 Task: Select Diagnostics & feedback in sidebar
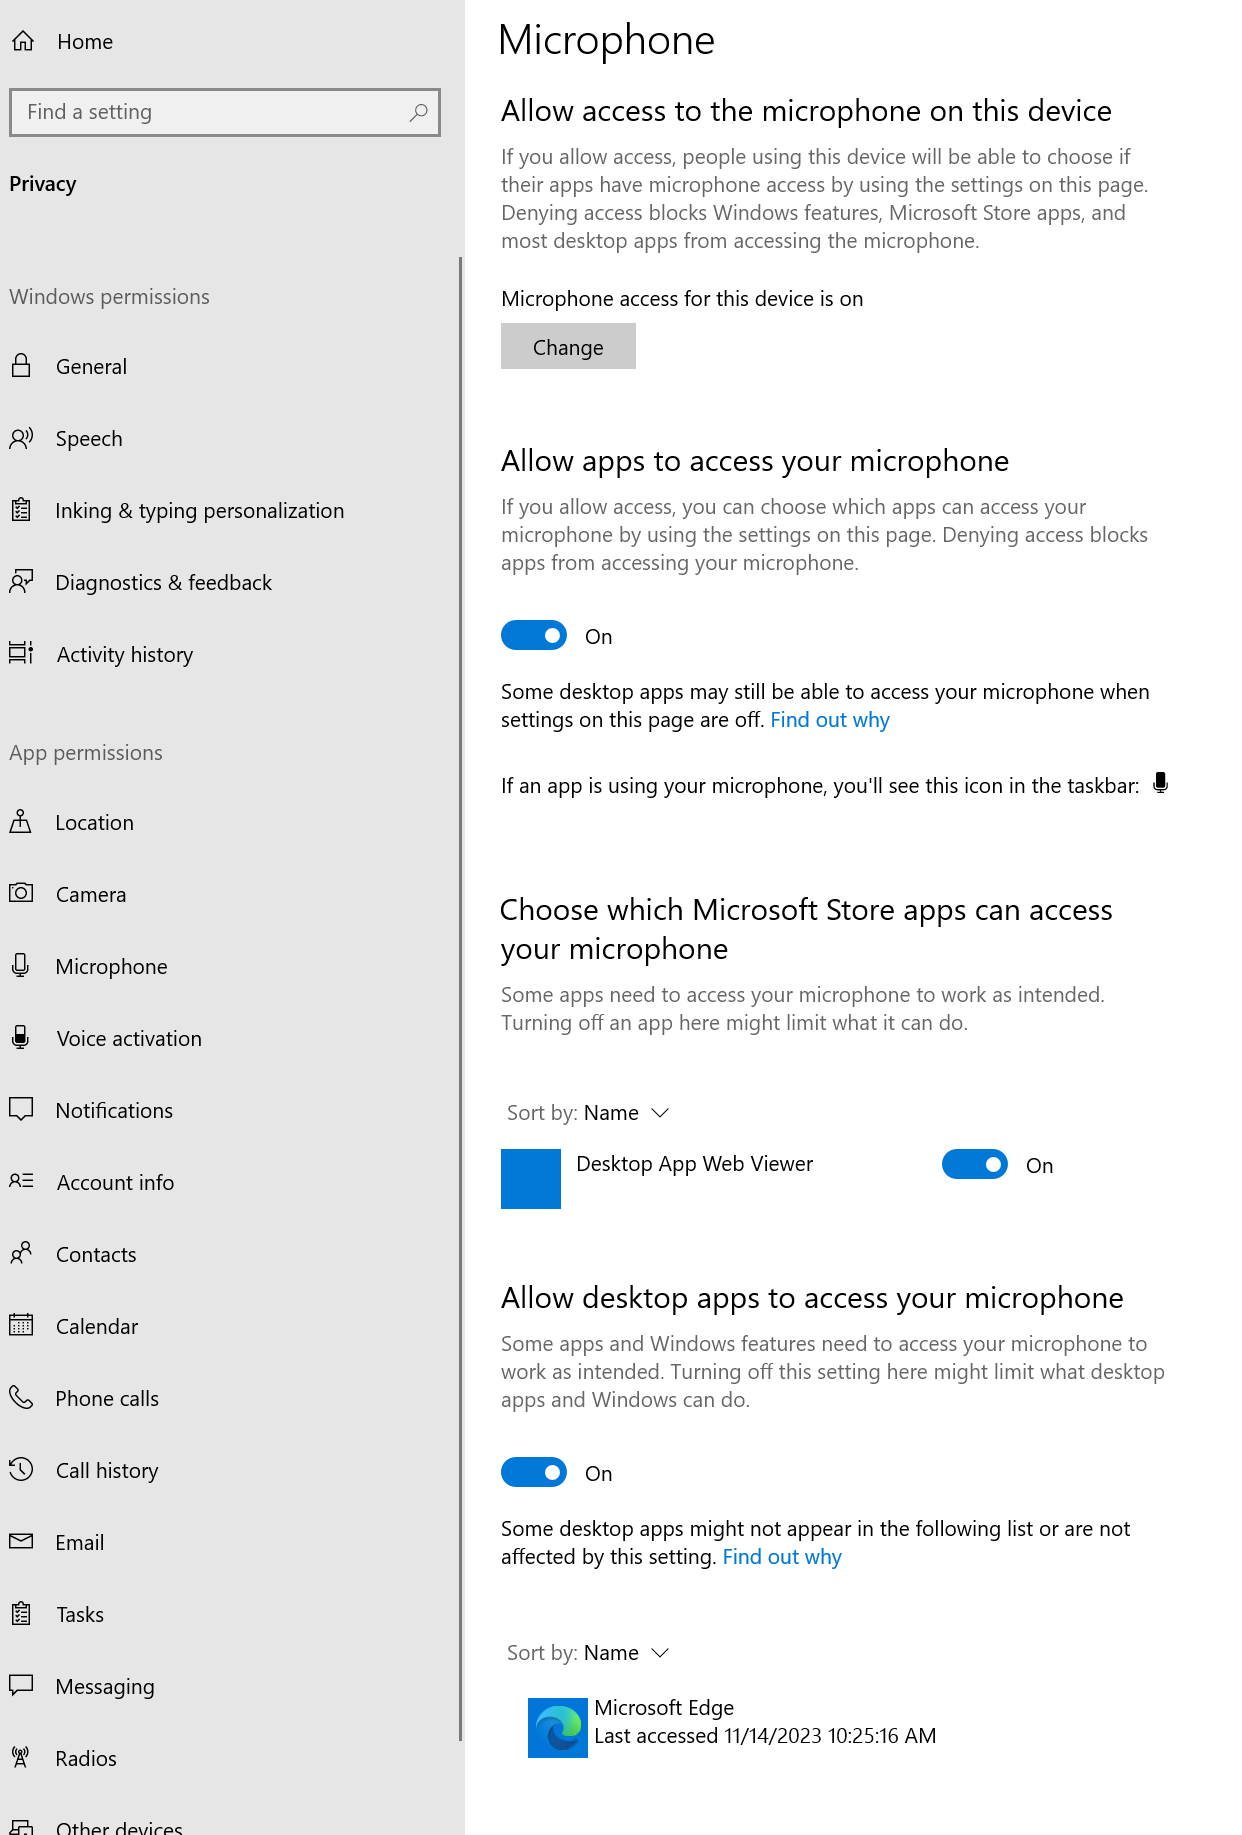pyautogui.click(x=163, y=583)
